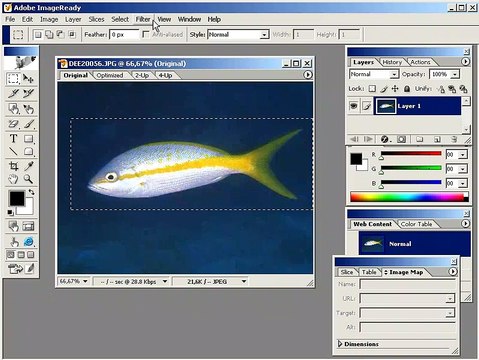Click the color spectrum ramp bar

click(409, 197)
